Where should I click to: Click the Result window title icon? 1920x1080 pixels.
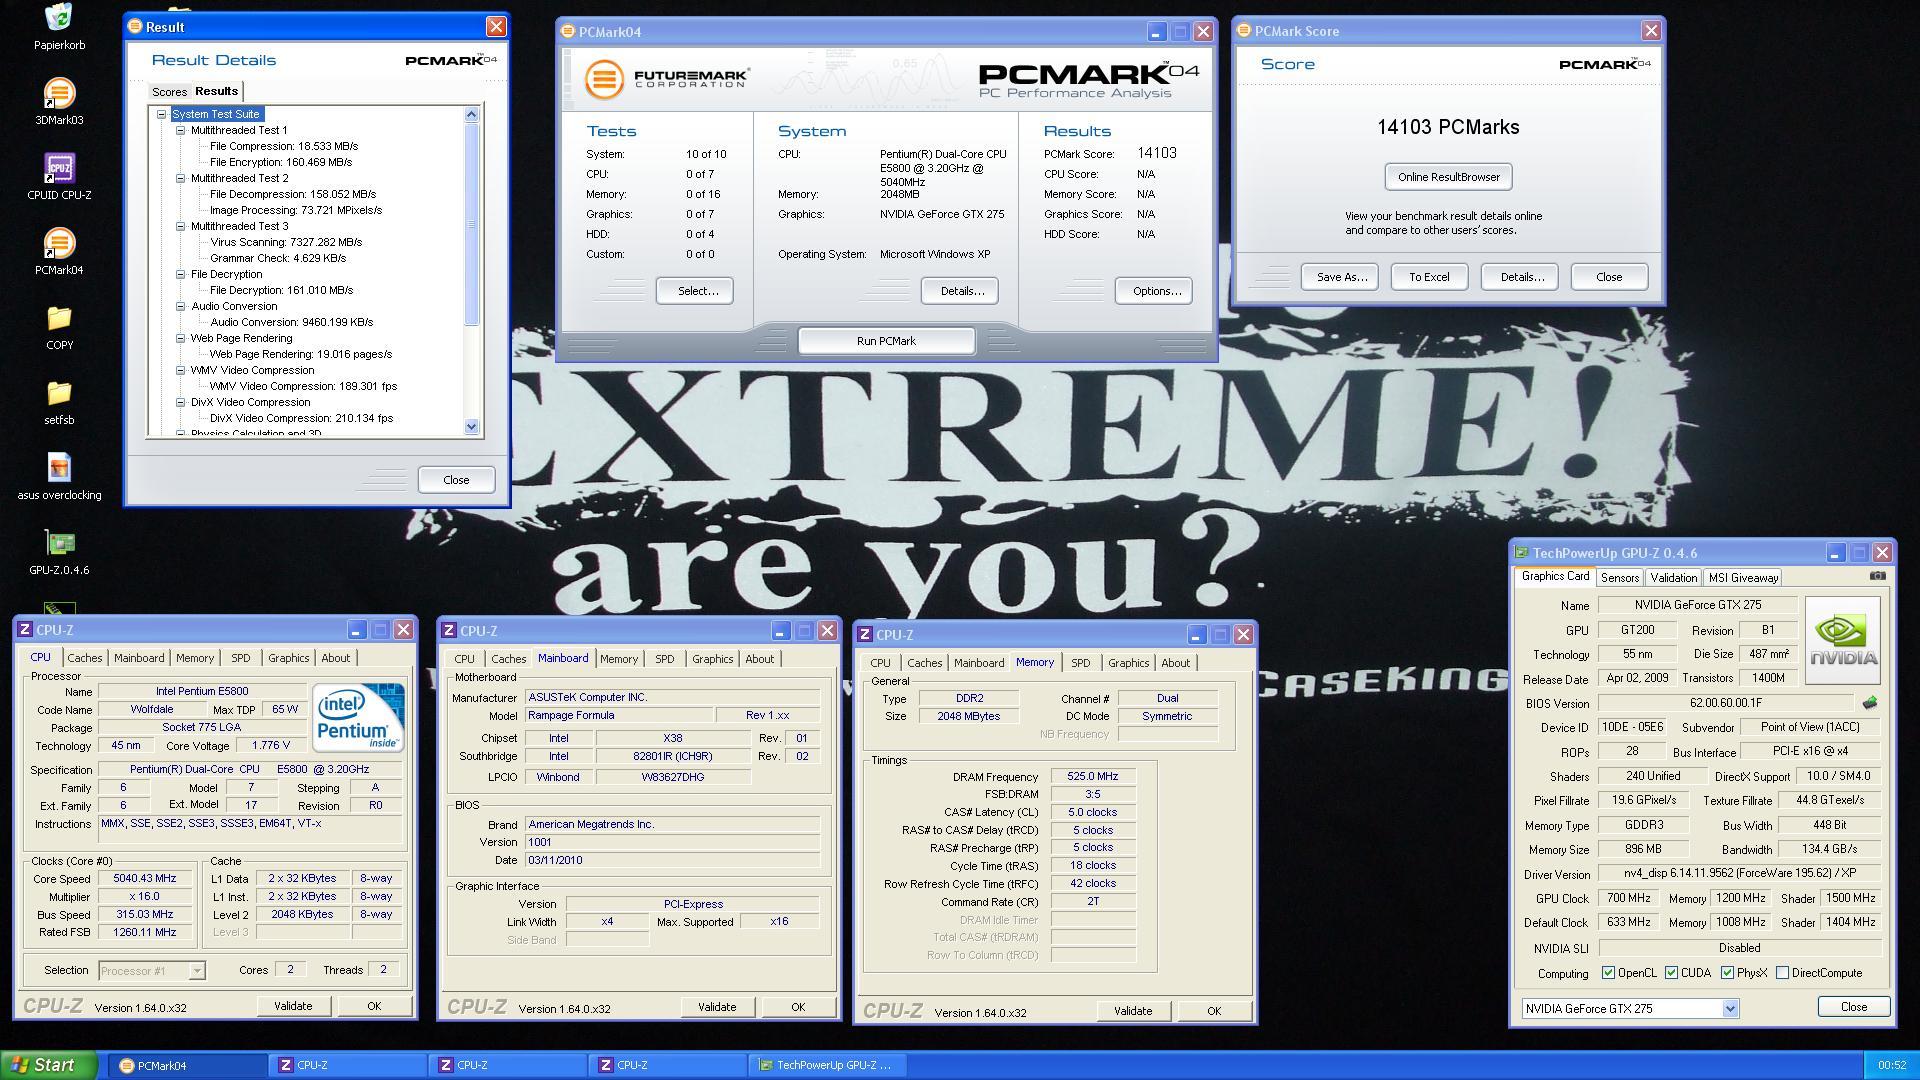coord(135,27)
